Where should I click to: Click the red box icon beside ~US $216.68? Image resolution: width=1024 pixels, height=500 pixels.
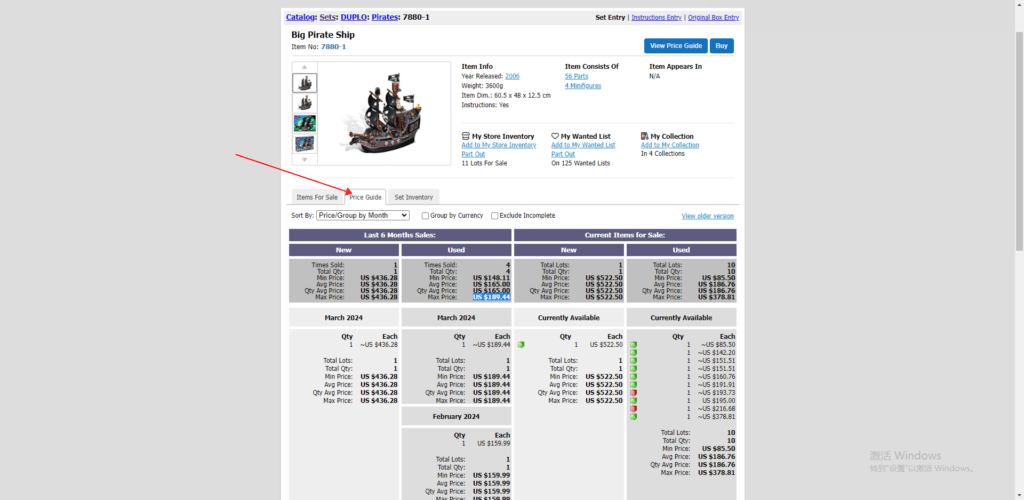(x=633, y=409)
